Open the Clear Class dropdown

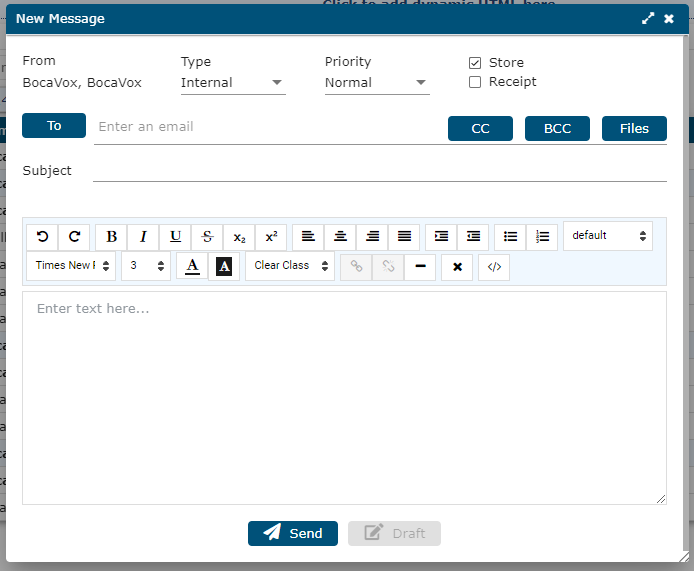tap(290, 266)
